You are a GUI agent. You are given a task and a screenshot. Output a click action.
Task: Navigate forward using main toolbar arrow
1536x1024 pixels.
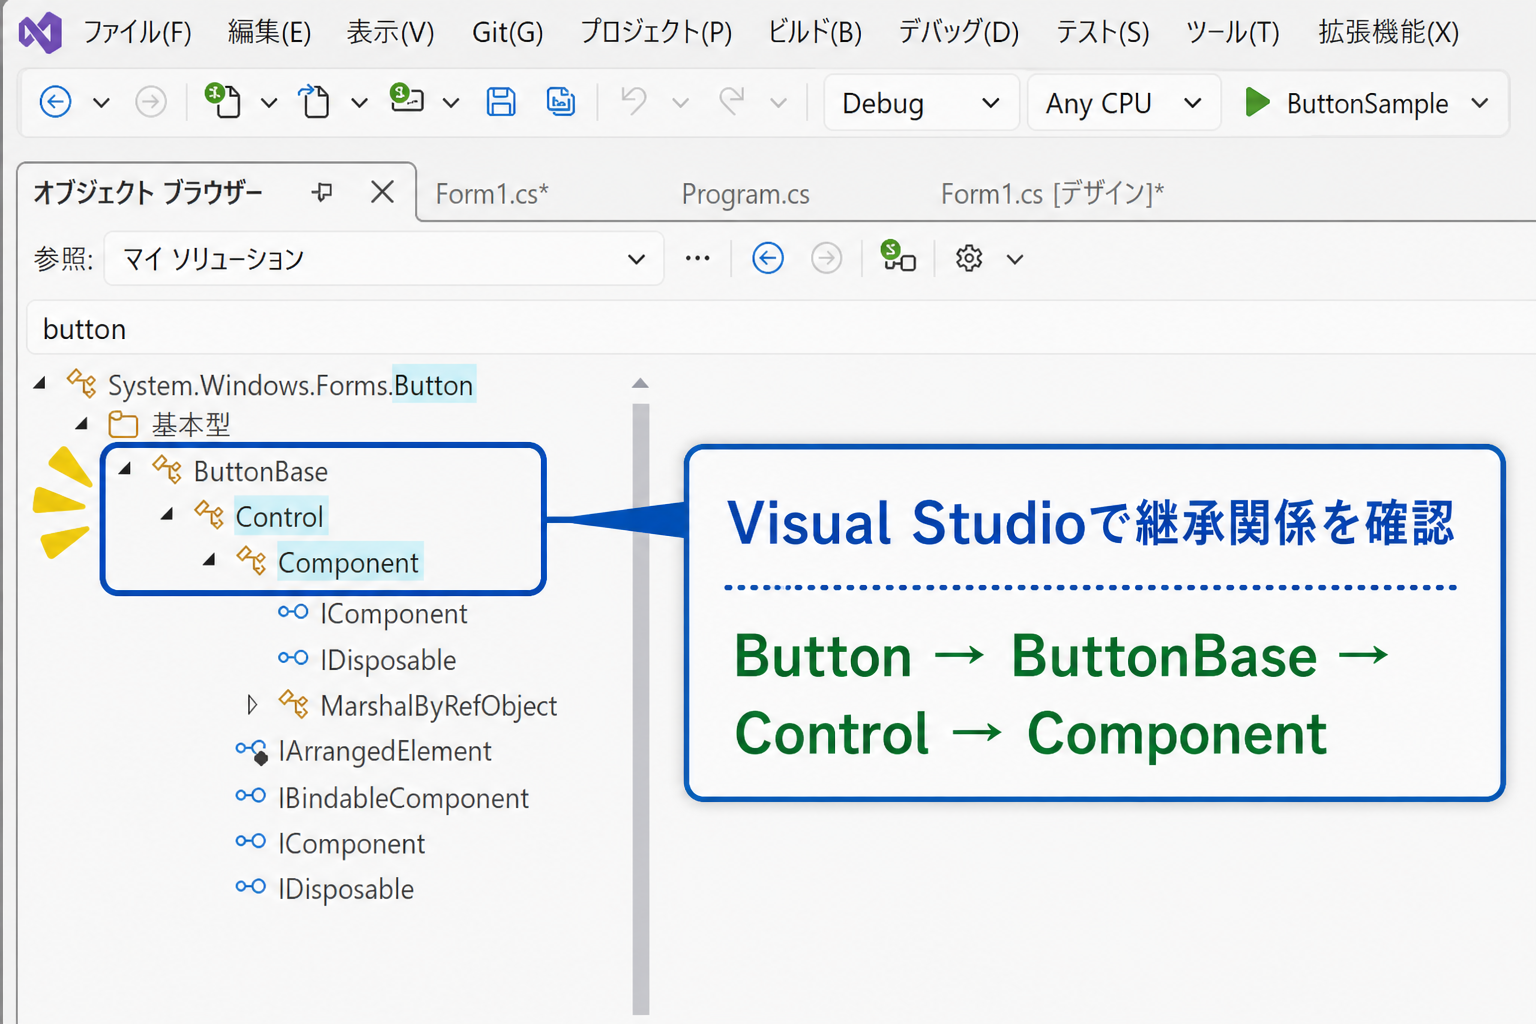point(151,102)
